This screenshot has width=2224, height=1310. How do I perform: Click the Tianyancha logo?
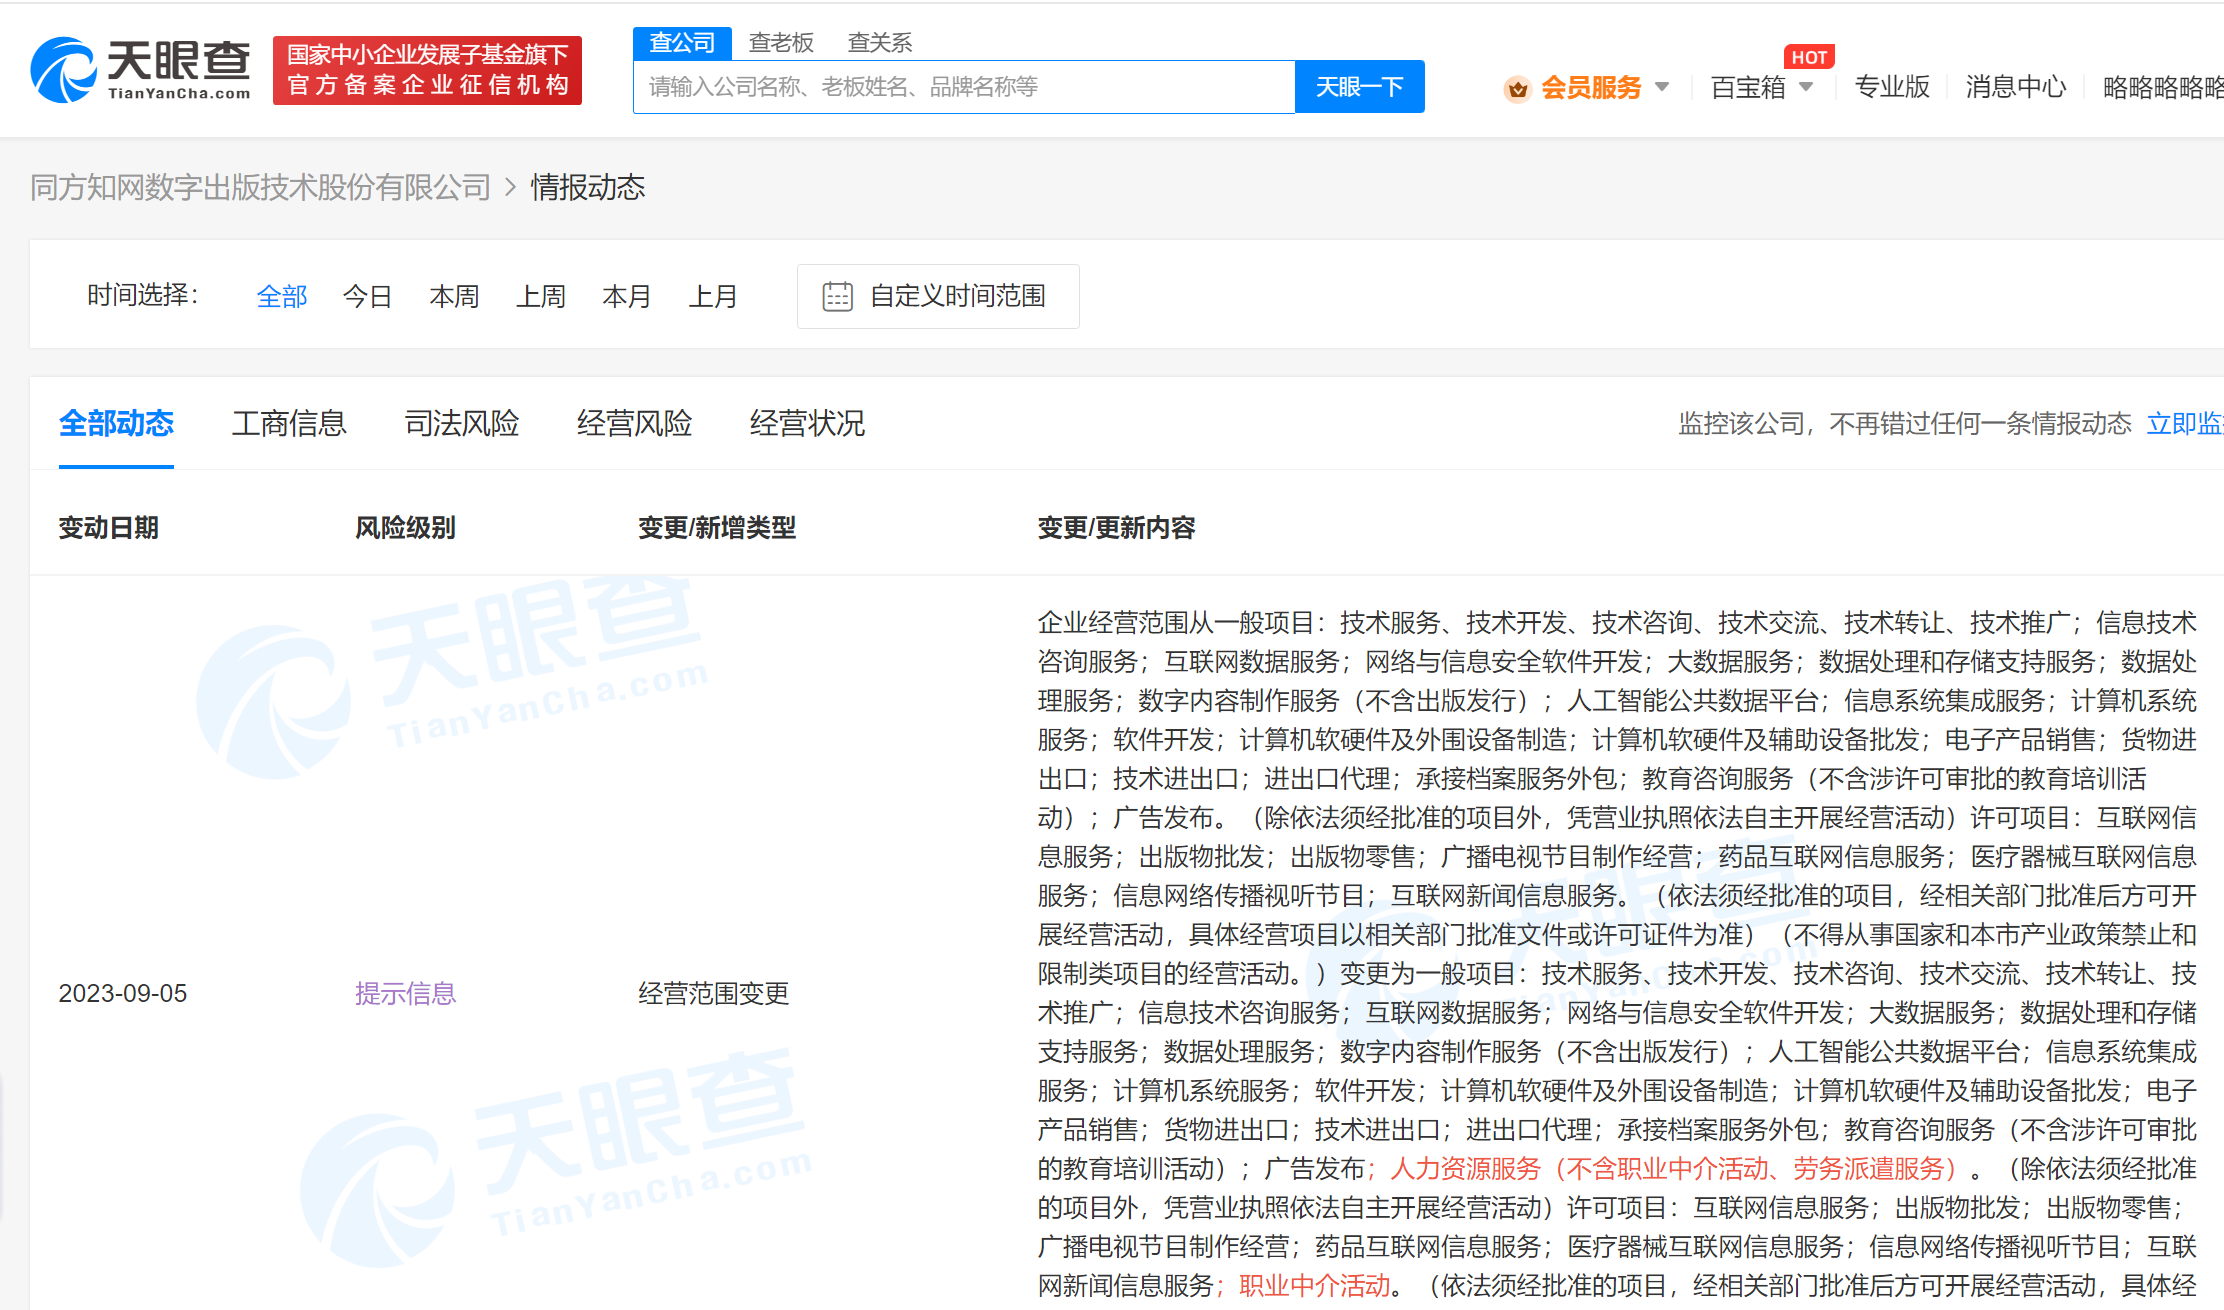pos(141,70)
